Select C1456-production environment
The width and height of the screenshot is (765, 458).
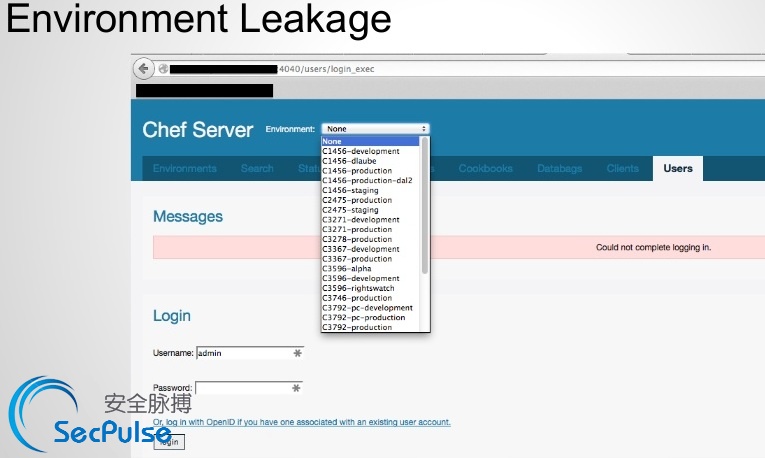(x=370, y=171)
